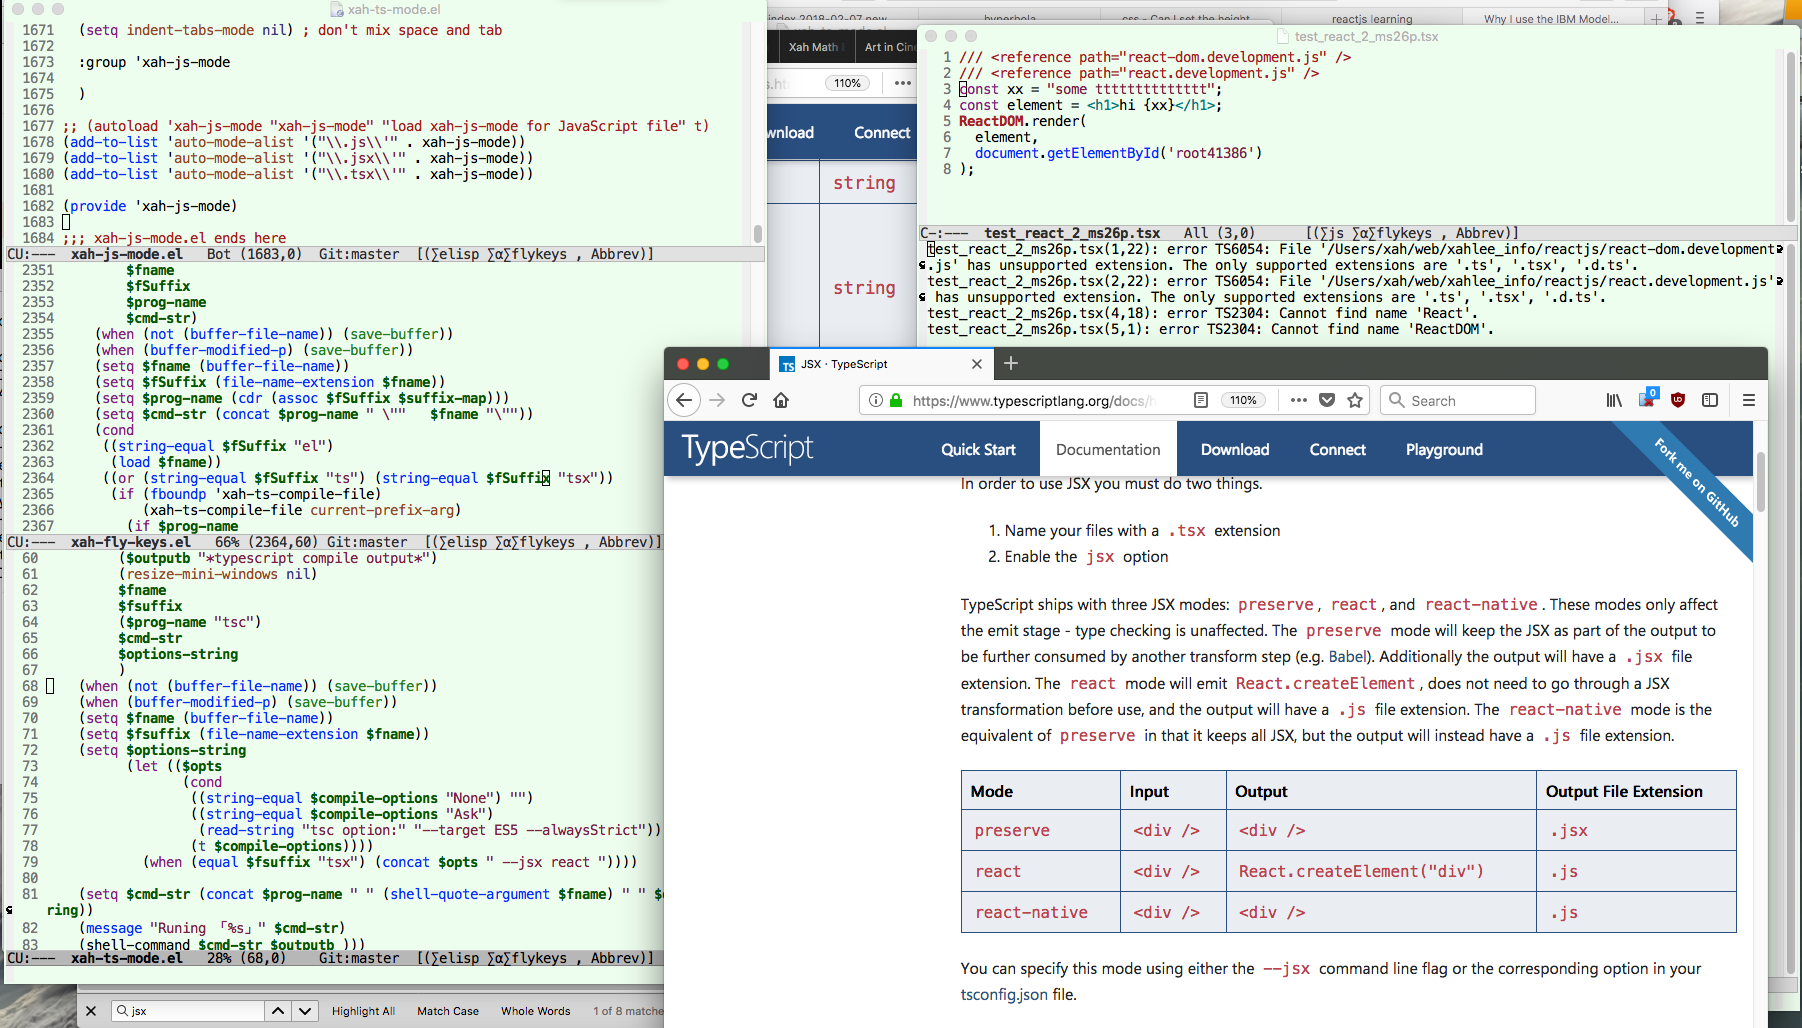Viewport: 1802px width, 1028px height.
Task: Close the JSX · TypeScript tab
Action: coord(977,364)
